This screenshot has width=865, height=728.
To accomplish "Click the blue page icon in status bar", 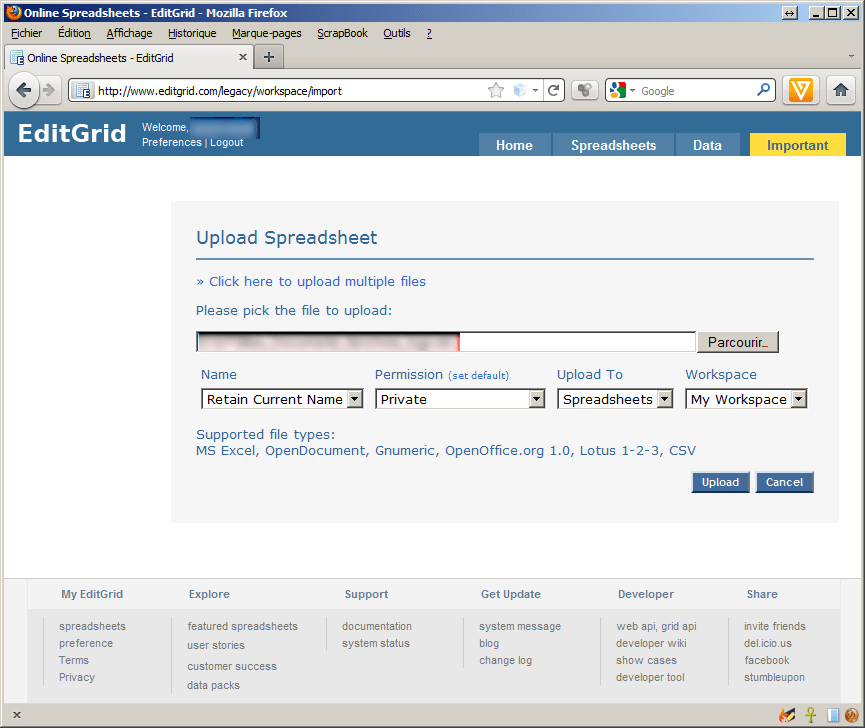I will [833, 715].
